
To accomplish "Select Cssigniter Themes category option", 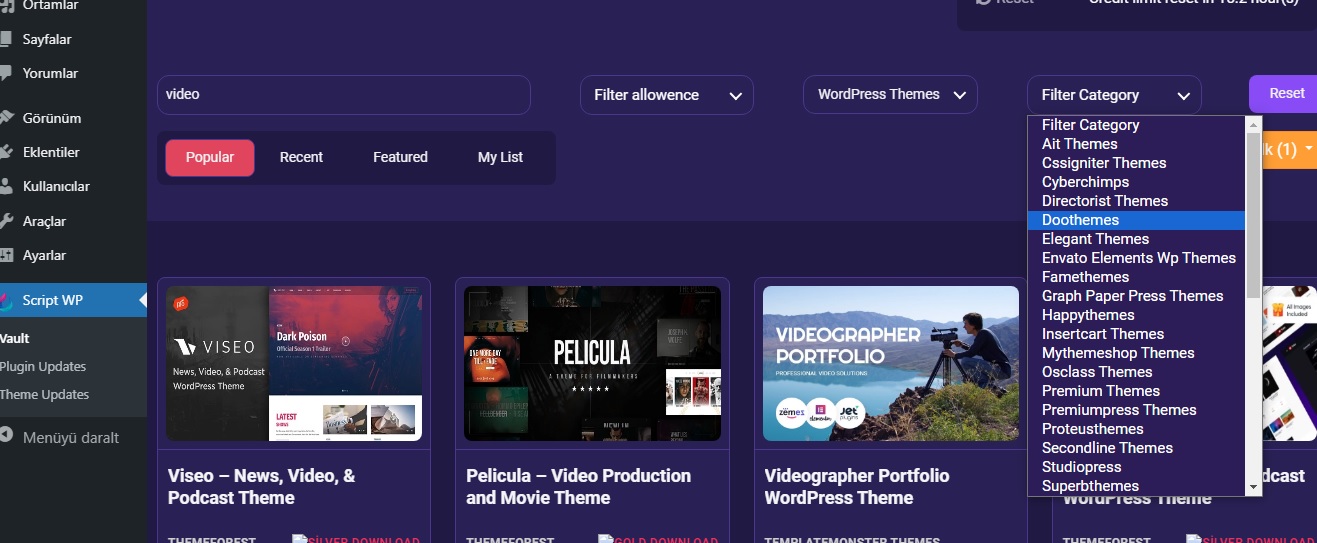I will coord(1136,163).
